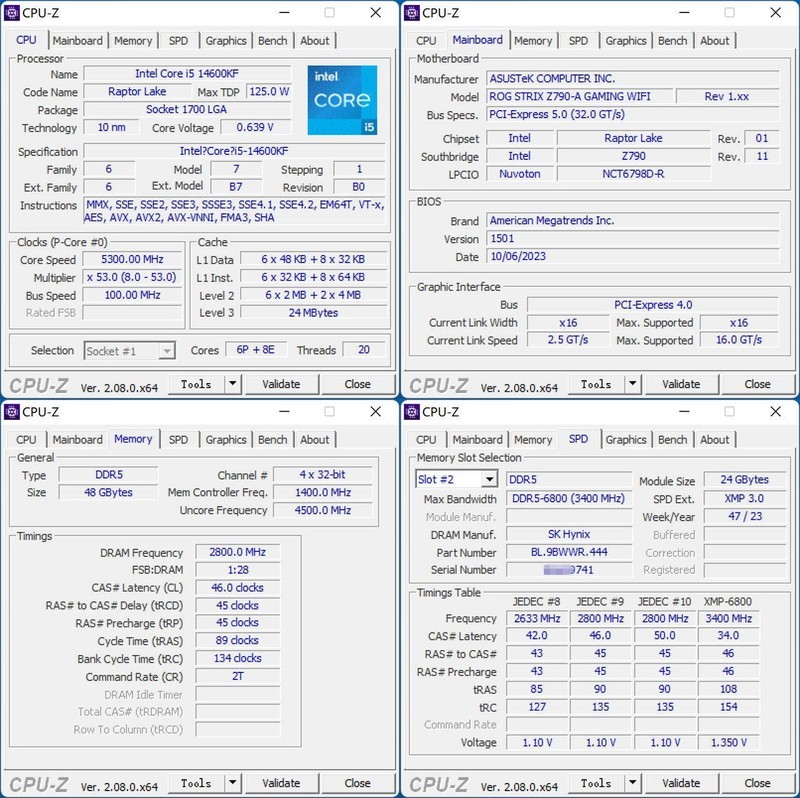Close the Processor window using its title bar X

pyautogui.click(x=375, y=13)
